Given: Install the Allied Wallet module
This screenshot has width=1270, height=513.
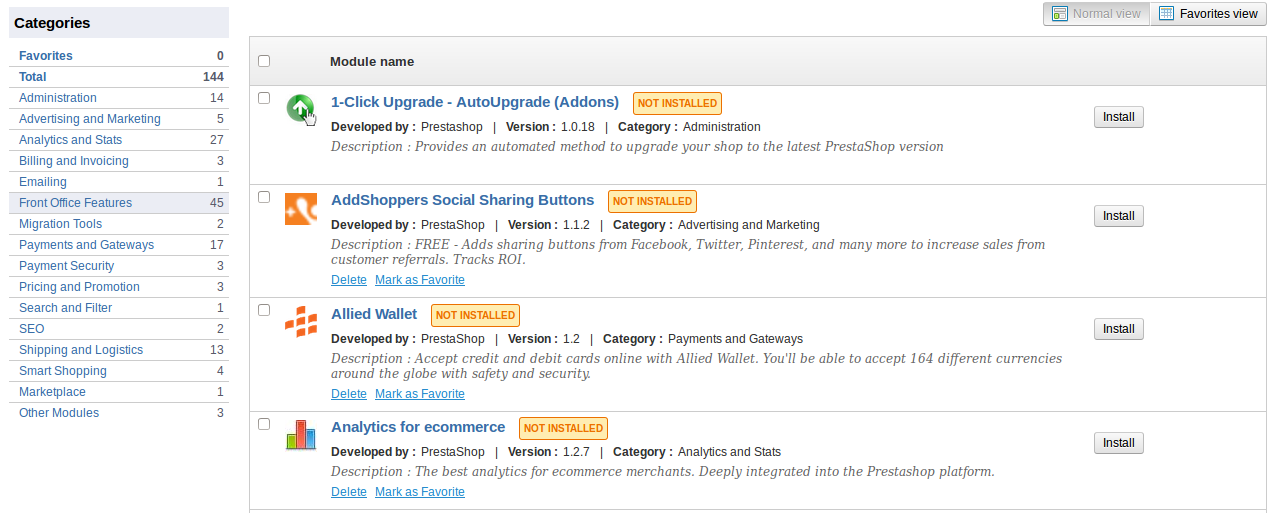Looking at the screenshot, I should [x=1118, y=329].
